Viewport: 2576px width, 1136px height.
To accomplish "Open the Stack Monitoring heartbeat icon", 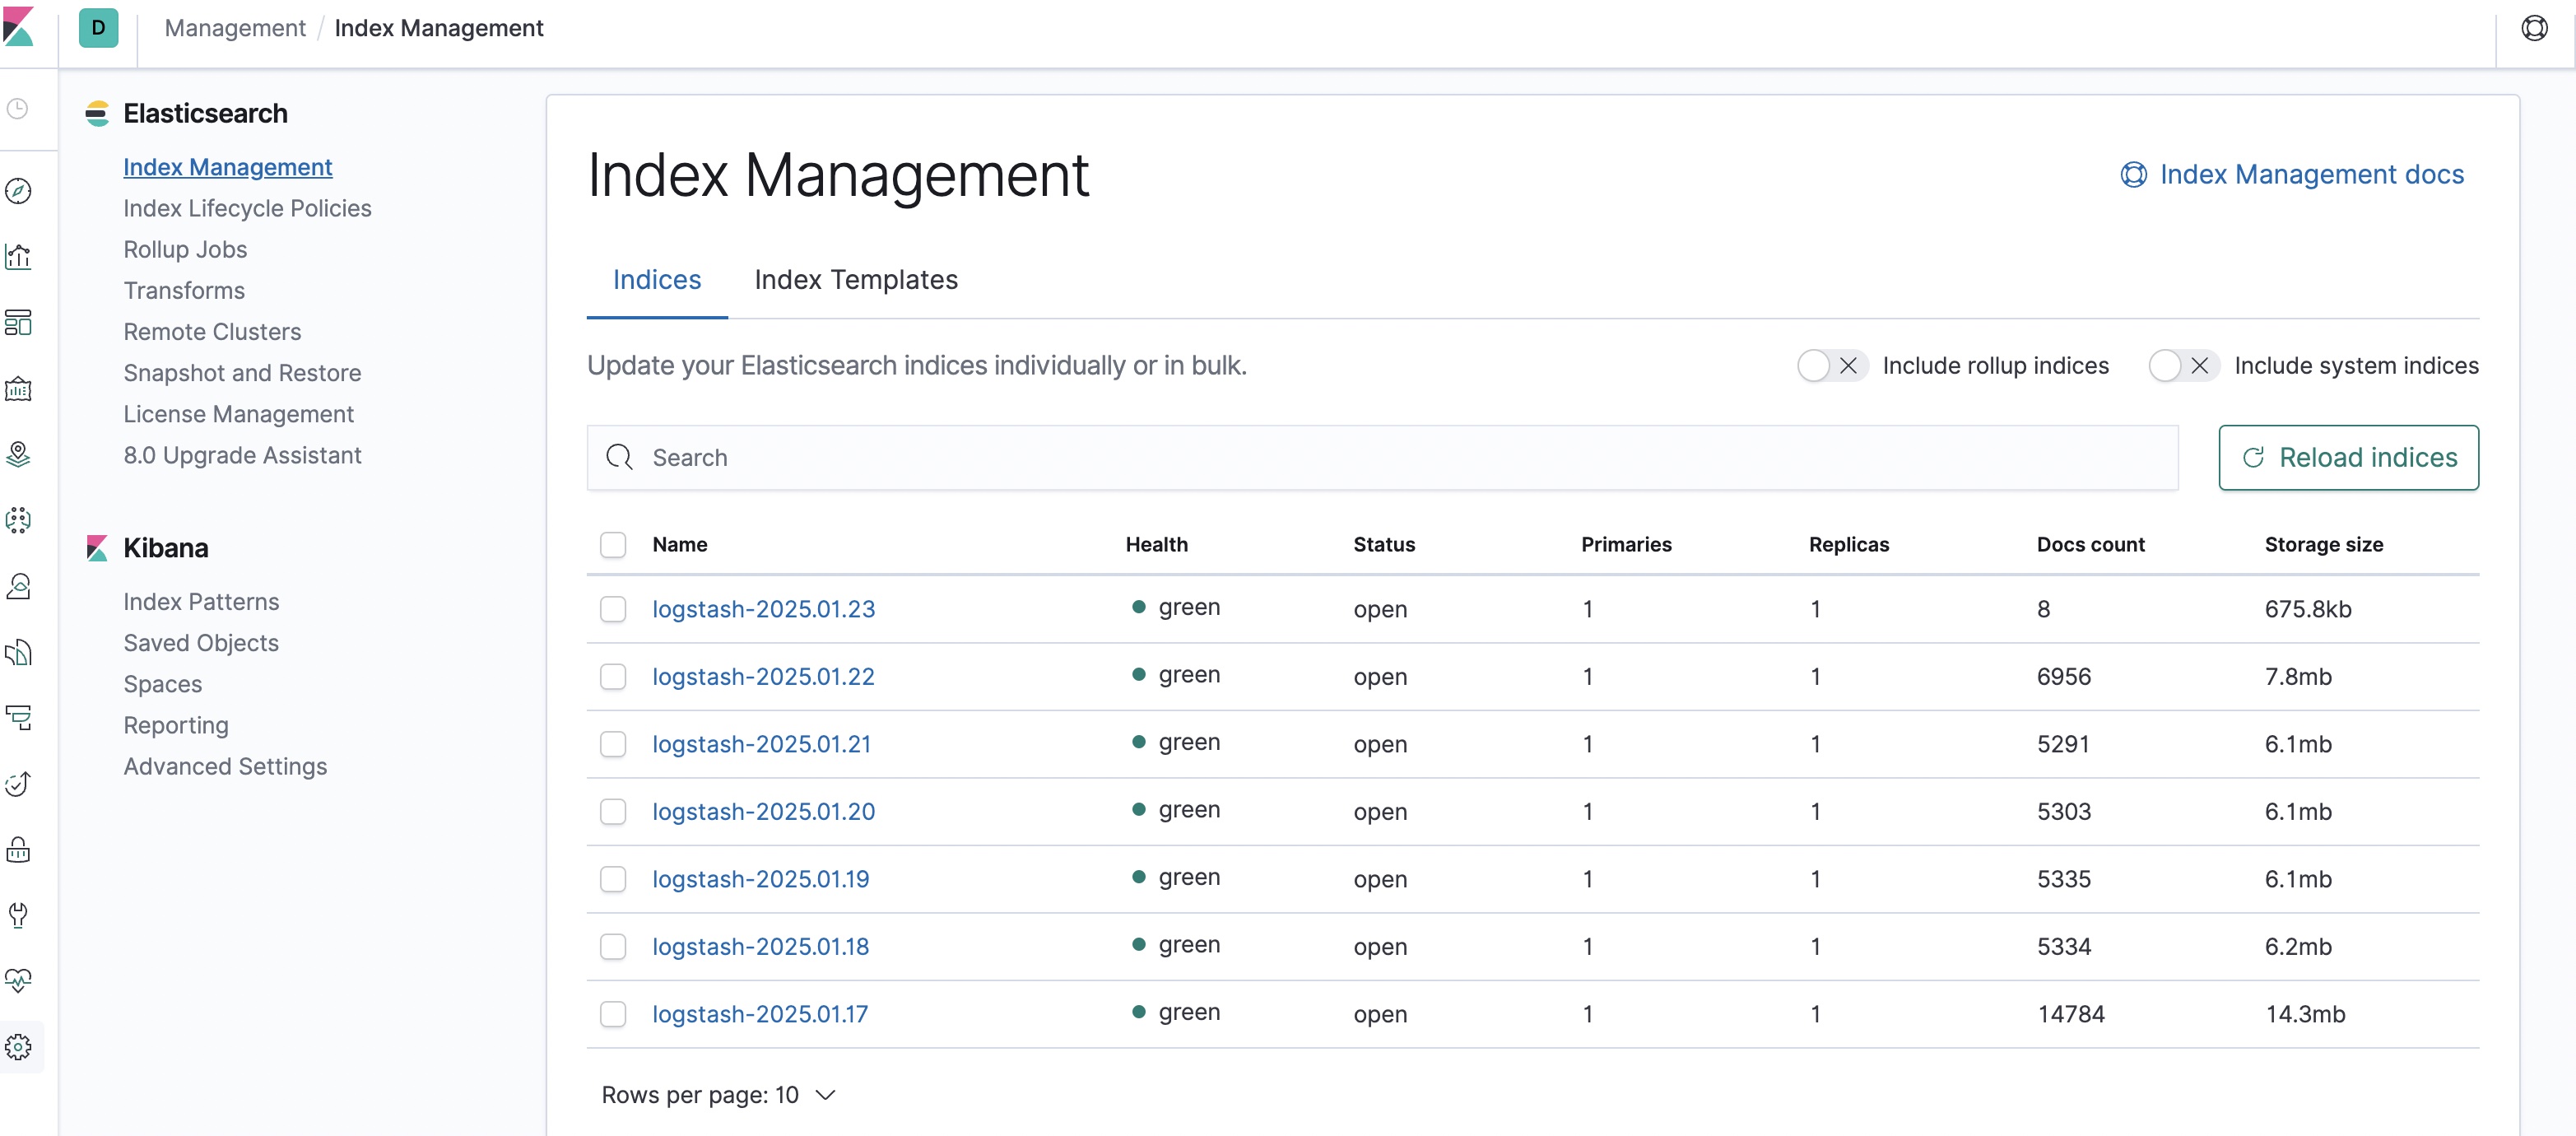I will pyautogui.click(x=18, y=980).
